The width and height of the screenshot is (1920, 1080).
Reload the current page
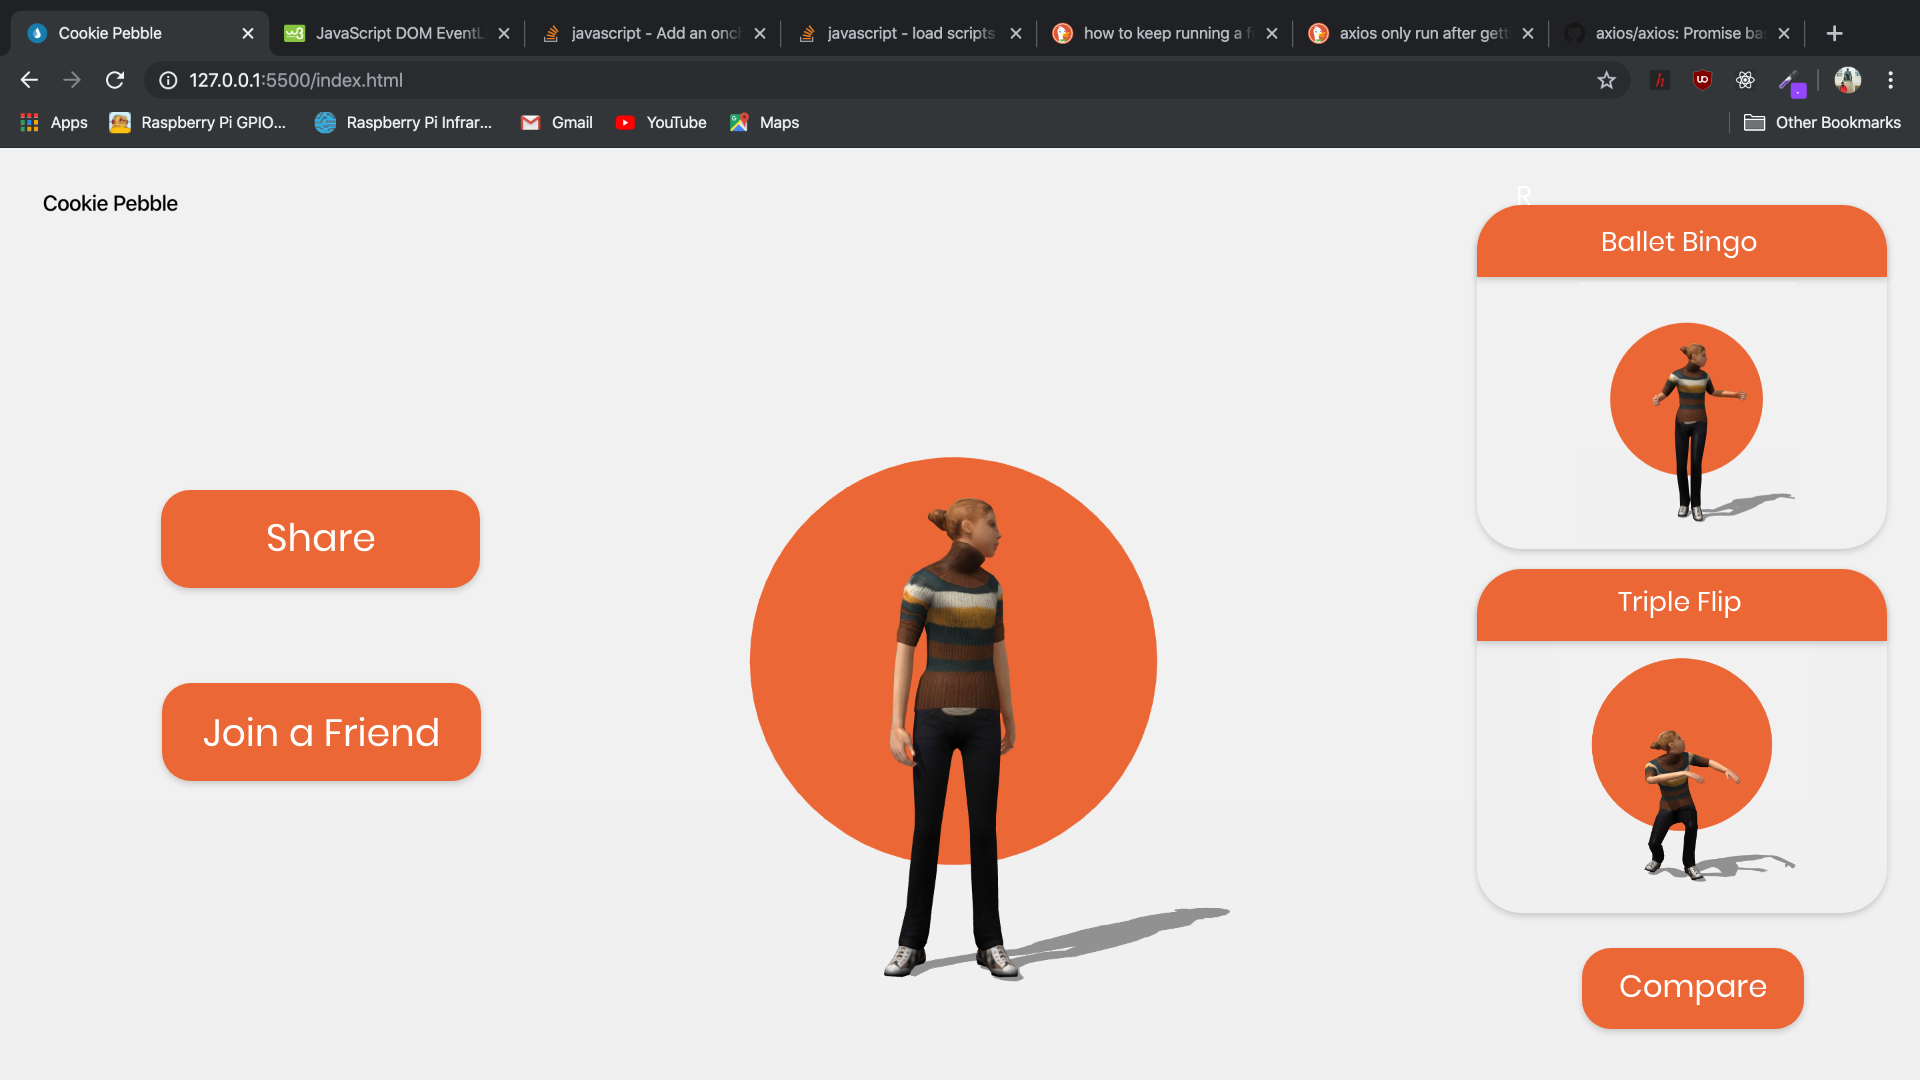click(115, 80)
